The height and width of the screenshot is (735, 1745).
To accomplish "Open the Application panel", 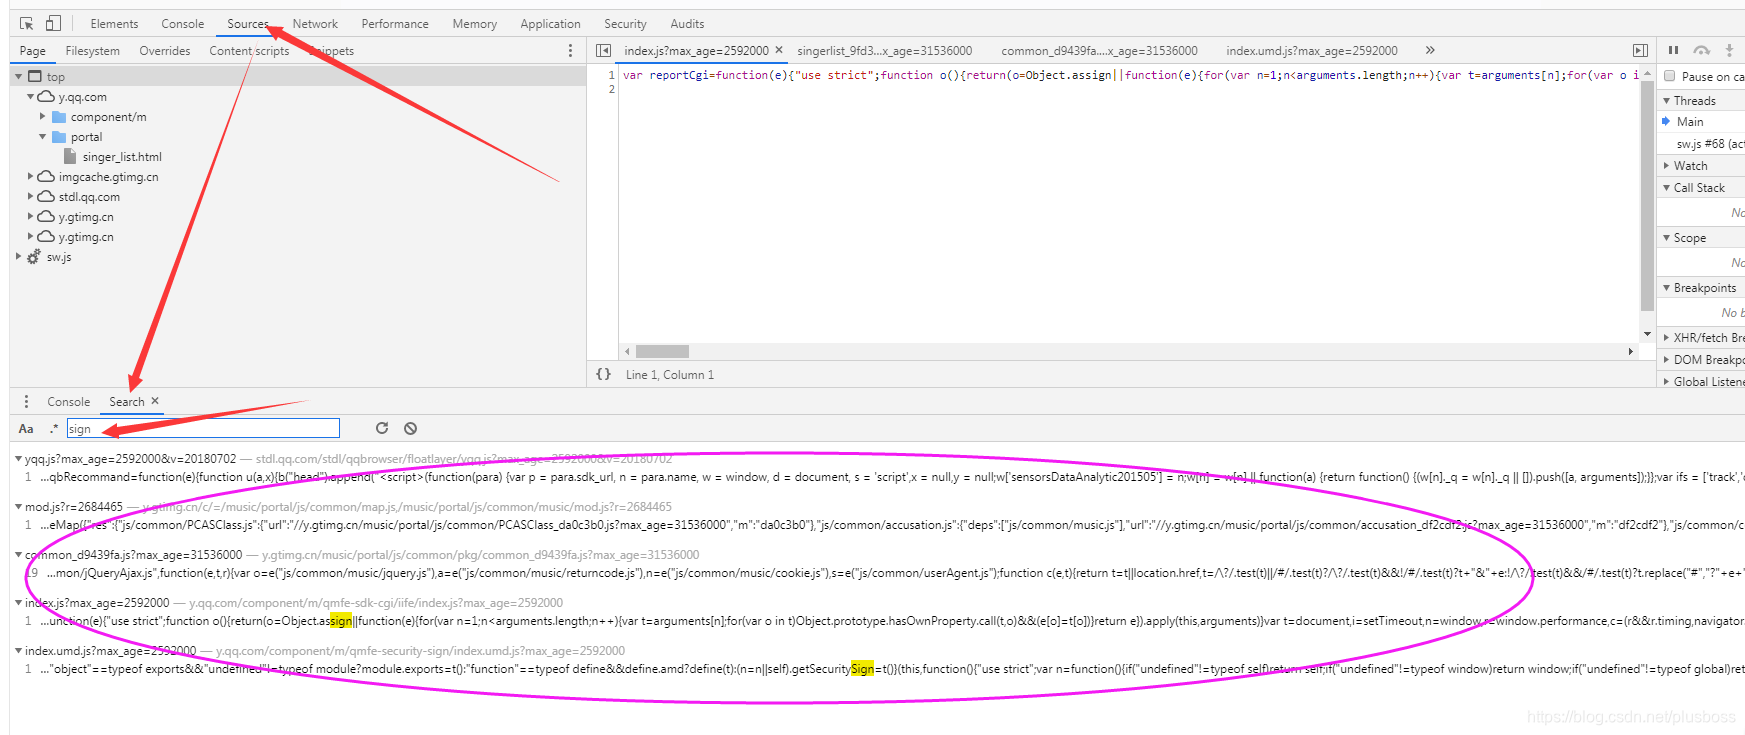I will coord(550,24).
